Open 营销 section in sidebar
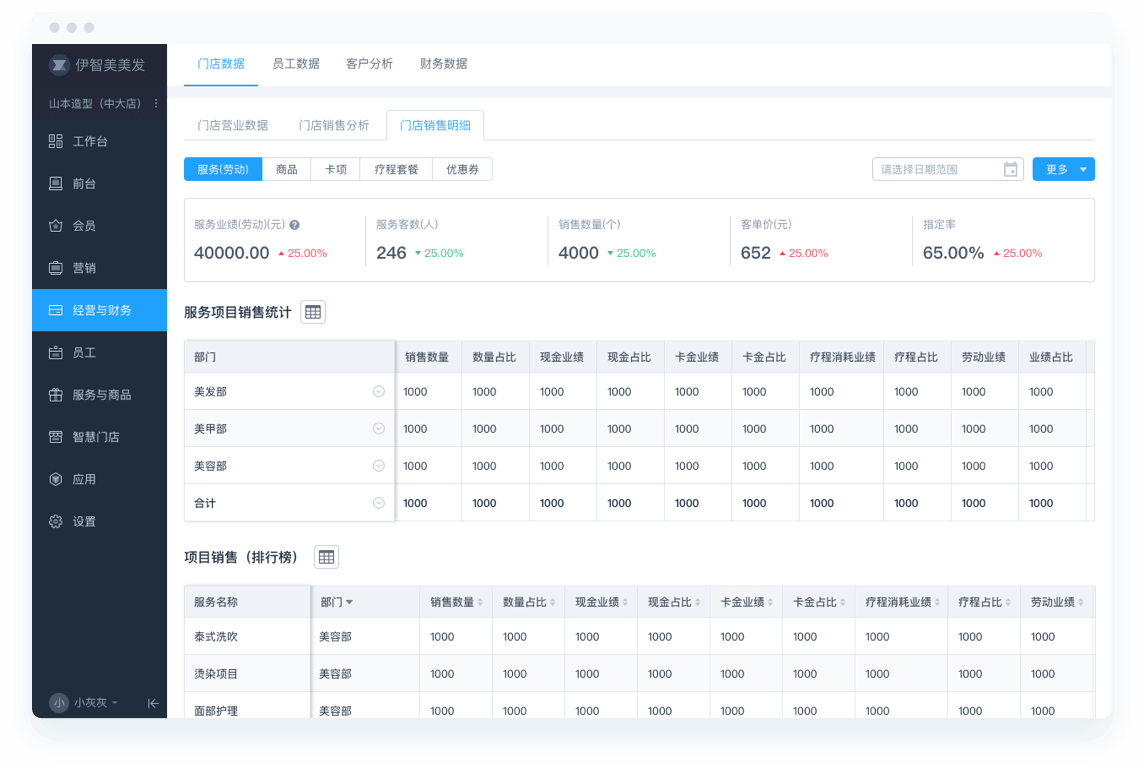1144x770 pixels. [99, 268]
